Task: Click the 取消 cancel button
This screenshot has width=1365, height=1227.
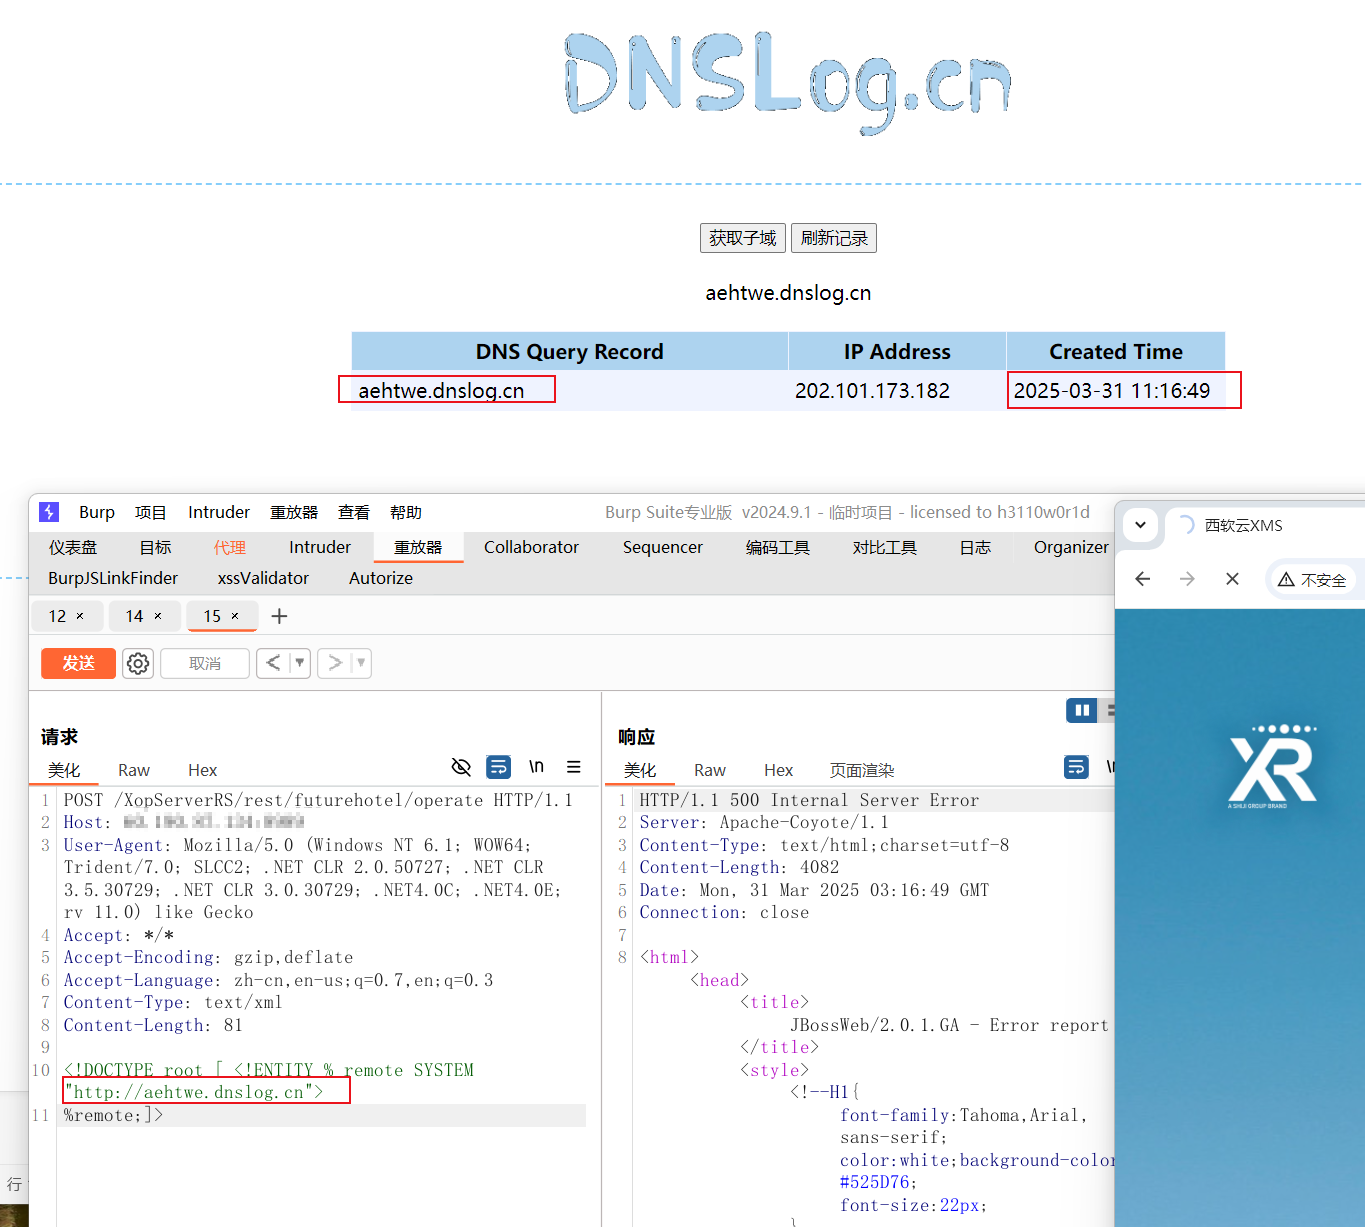Action: (205, 663)
